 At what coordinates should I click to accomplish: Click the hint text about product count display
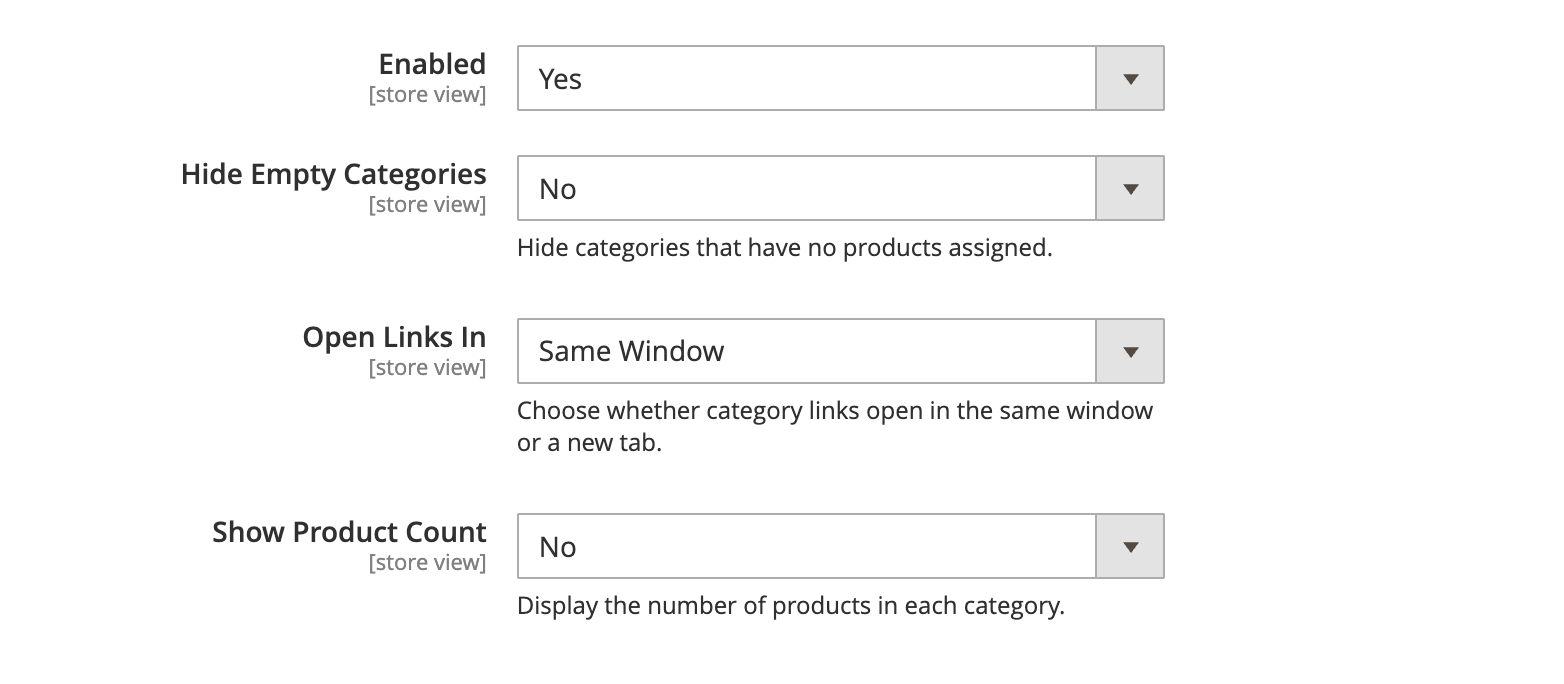point(792,605)
